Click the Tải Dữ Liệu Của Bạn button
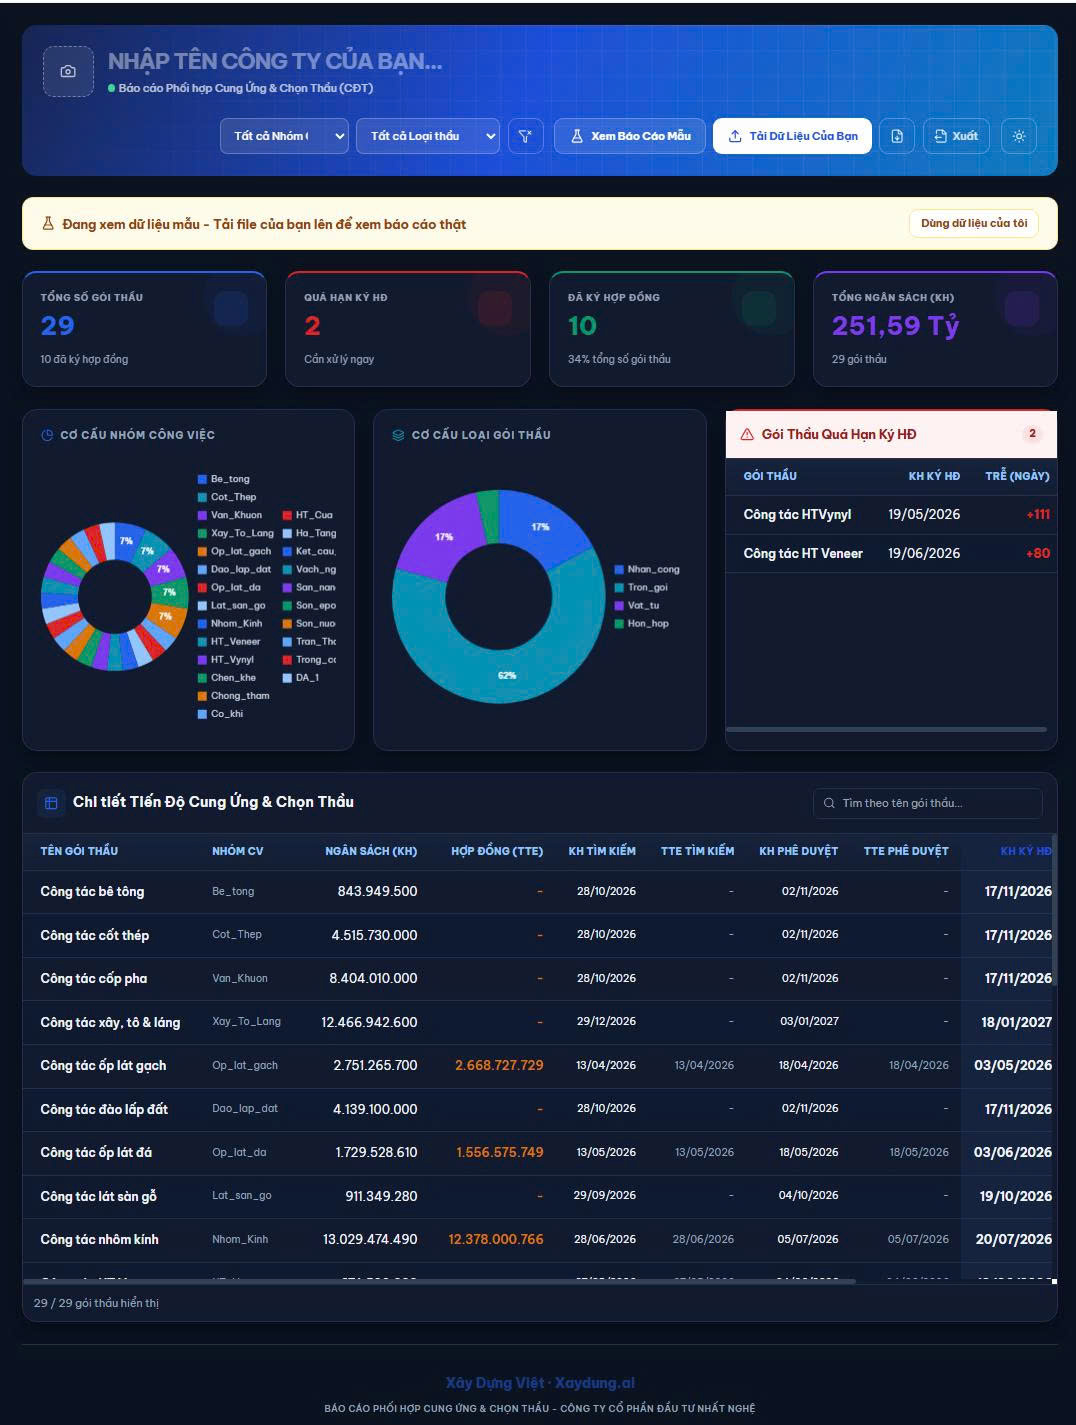Image resolution: width=1076 pixels, height=1425 pixels. [x=792, y=136]
